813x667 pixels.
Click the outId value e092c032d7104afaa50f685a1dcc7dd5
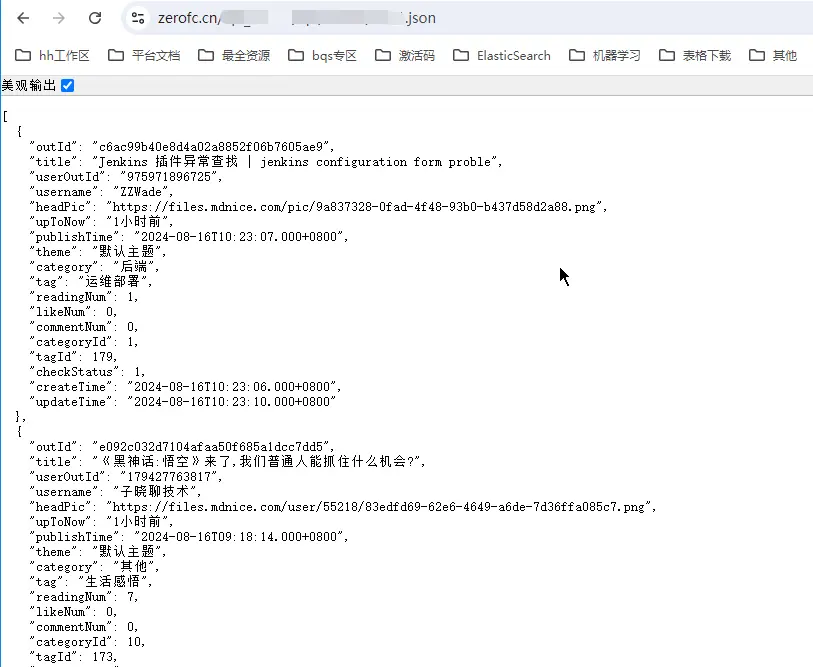pos(213,447)
